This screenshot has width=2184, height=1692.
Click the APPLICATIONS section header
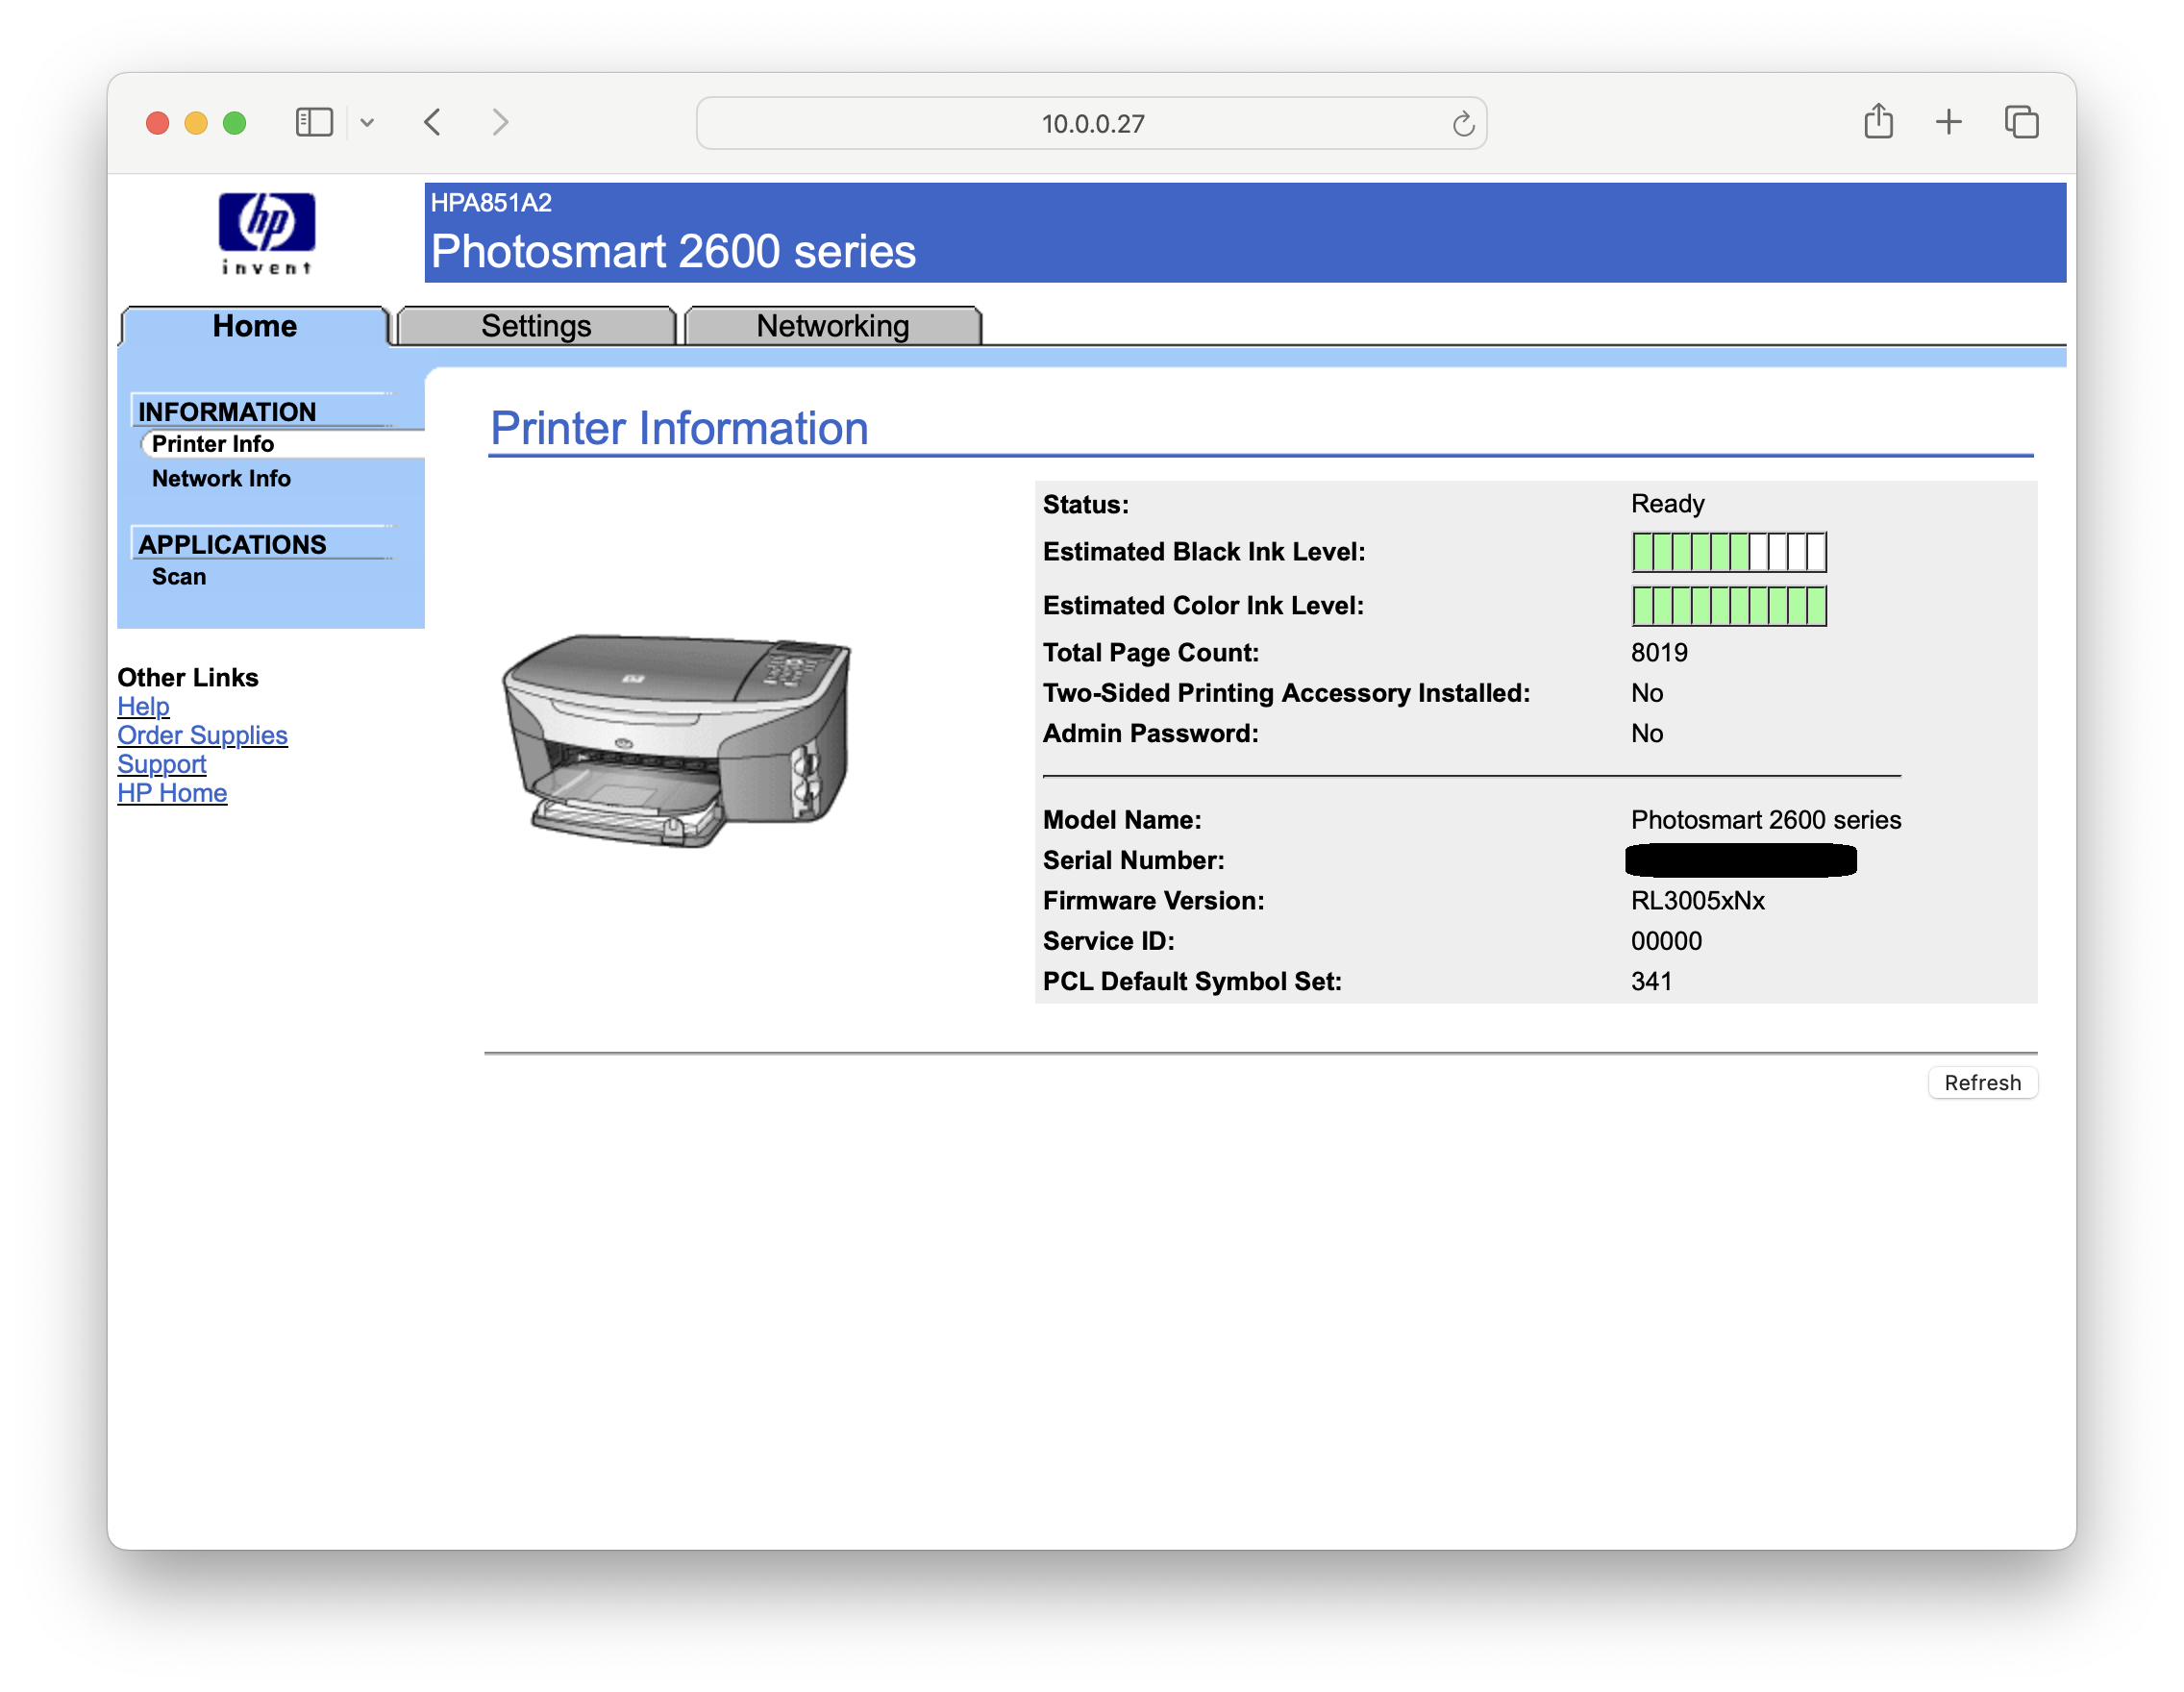coord(232,545)
